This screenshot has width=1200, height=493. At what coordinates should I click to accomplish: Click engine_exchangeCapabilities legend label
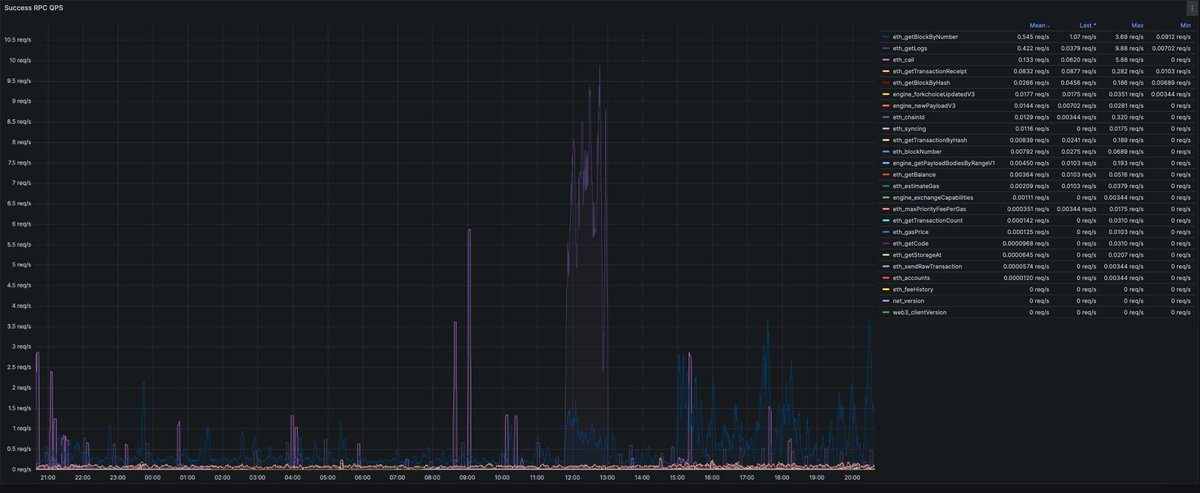pyautogui.click(x=933, y=198)
